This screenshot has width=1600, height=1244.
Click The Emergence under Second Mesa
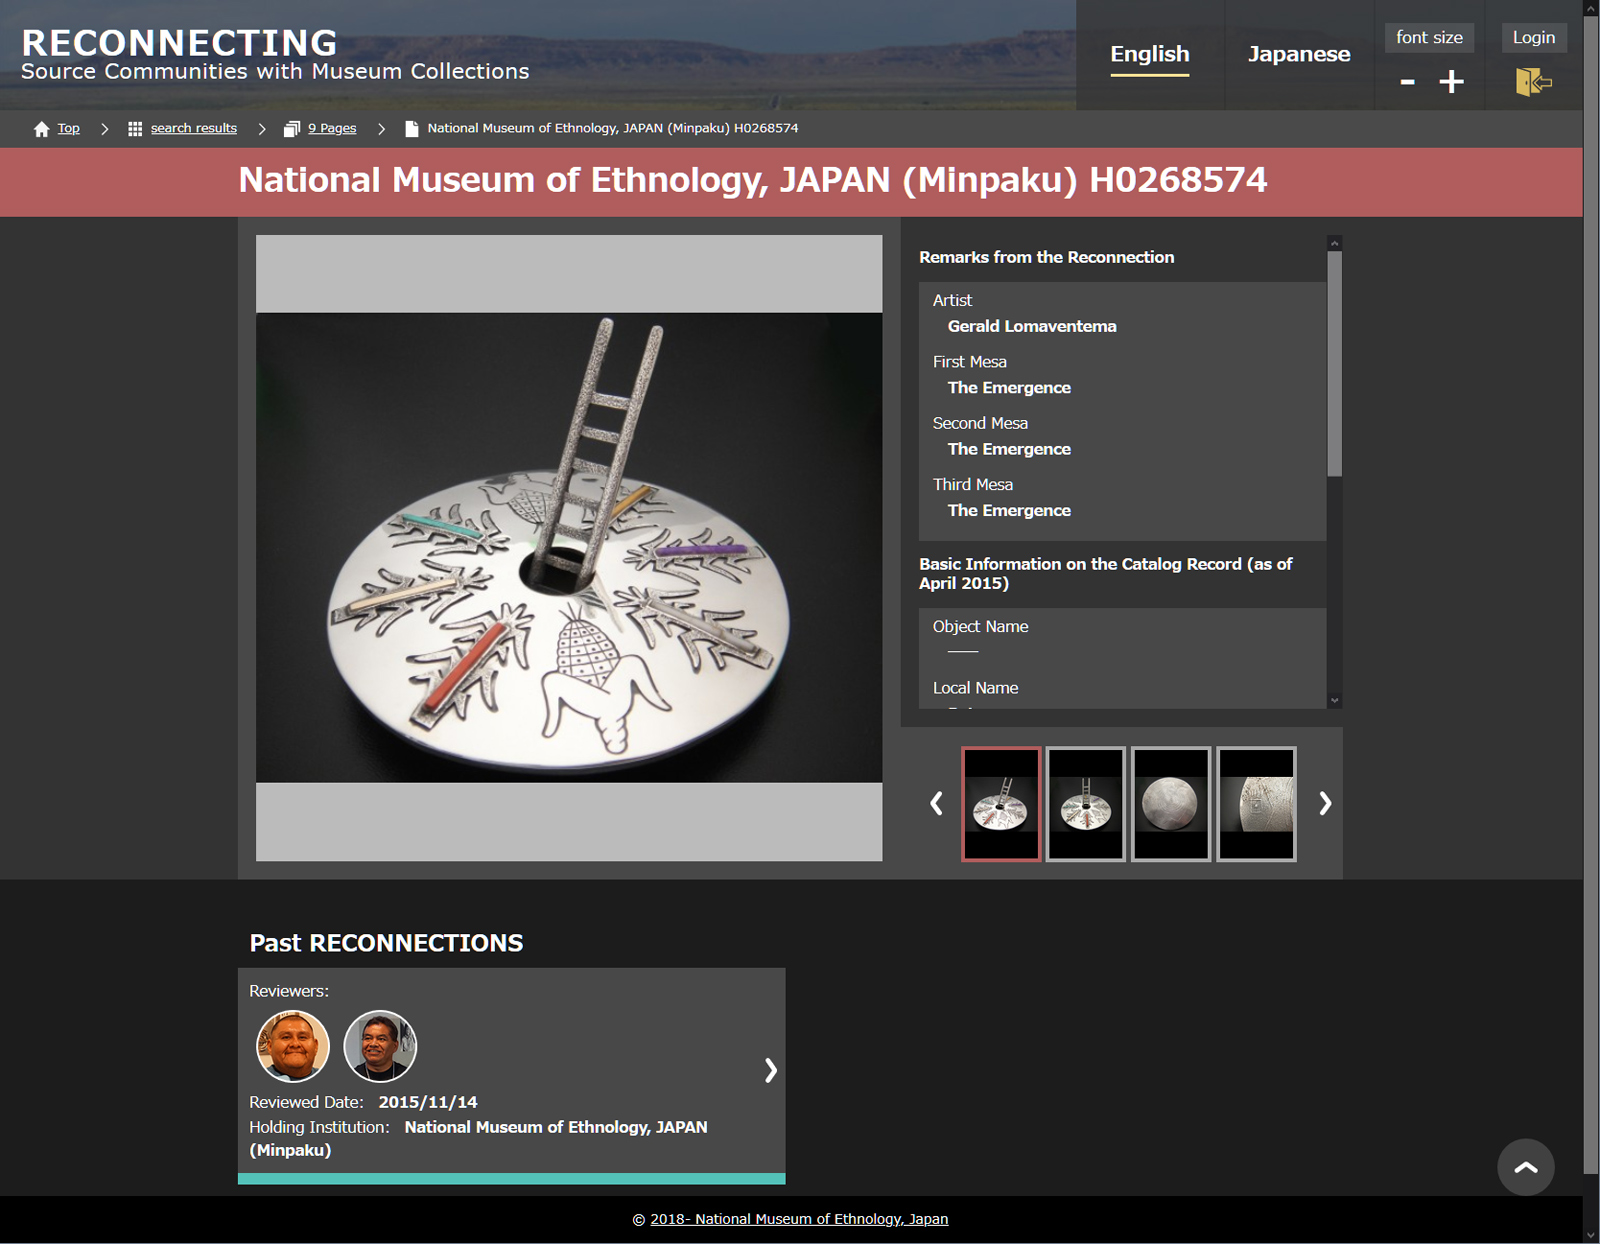click(x=1009, y=449)
